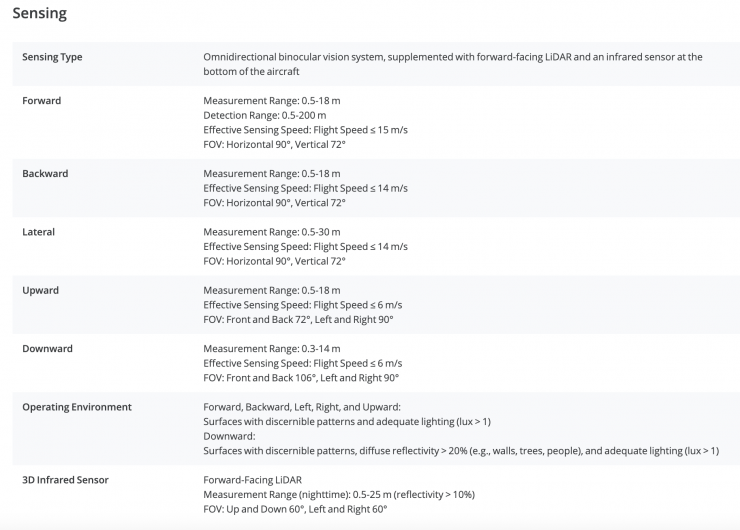This screenshot has height=530, width=740.
Task: Click the FOV Front and Back 72° line
Action: click(x=298, y=319)
